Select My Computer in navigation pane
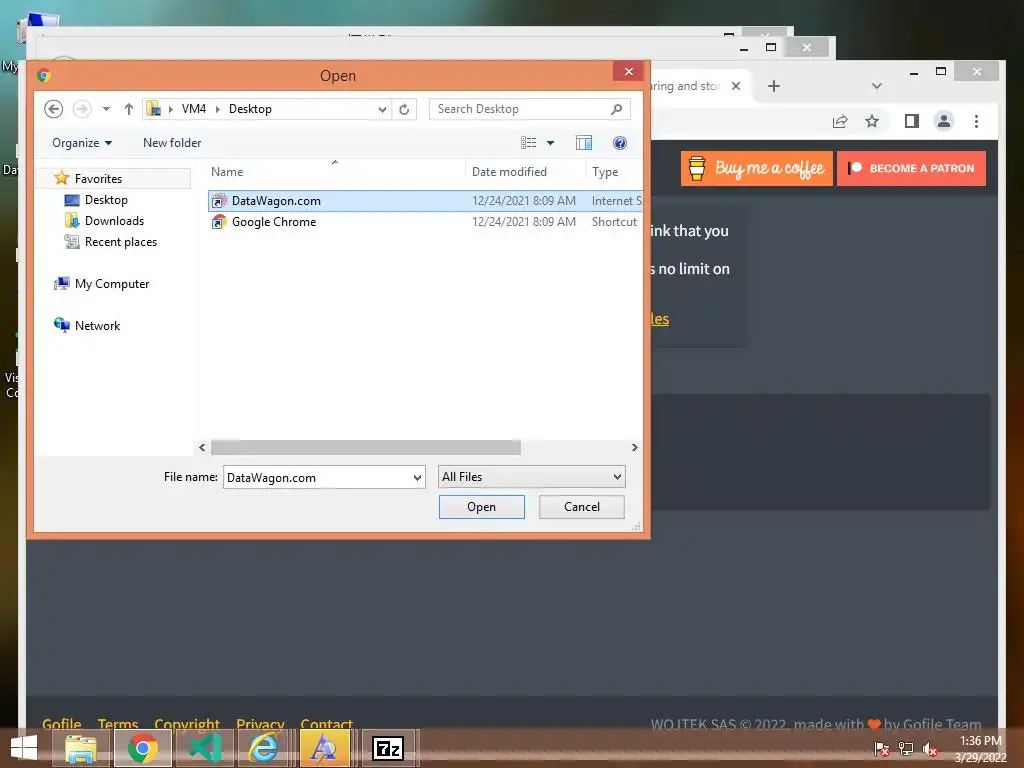This screenshot has height=768, width=1024. coord(112,283)
